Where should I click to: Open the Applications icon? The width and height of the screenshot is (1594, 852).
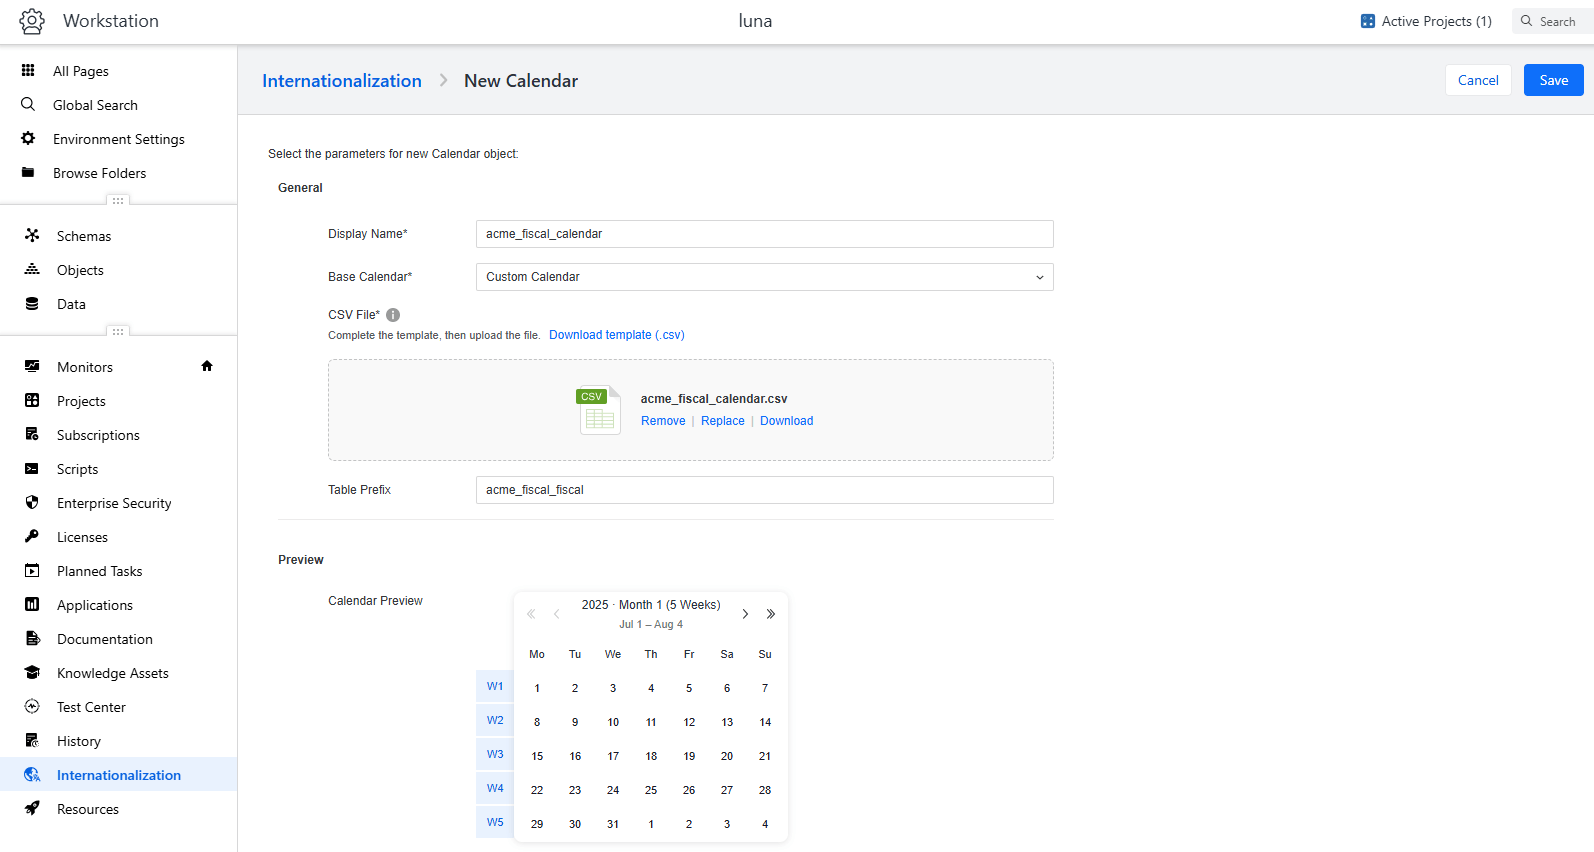pyautogui.click(x=32, y=604)
